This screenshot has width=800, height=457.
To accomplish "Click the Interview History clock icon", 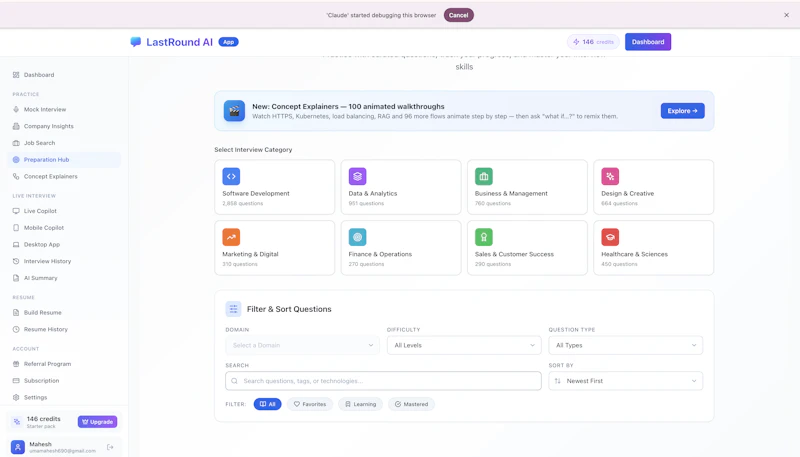I will [16, 261].
